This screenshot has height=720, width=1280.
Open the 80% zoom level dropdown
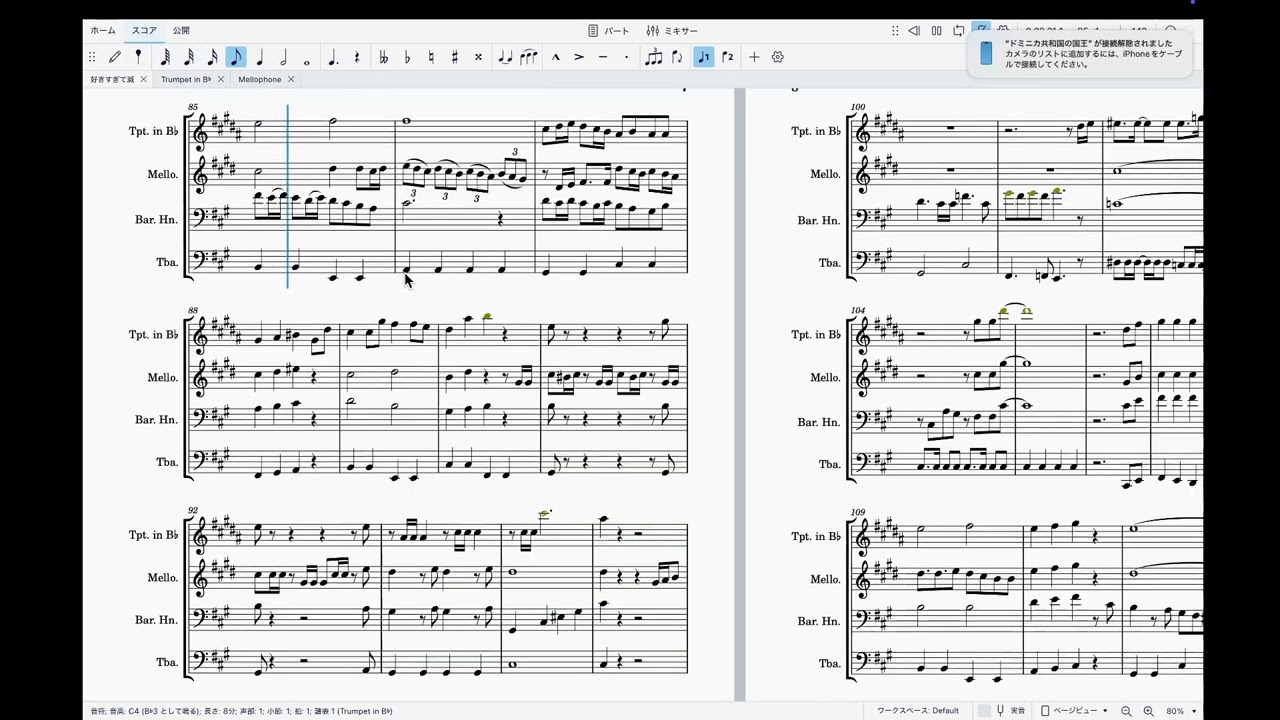pyautogui.click(x=1181, y=711)
